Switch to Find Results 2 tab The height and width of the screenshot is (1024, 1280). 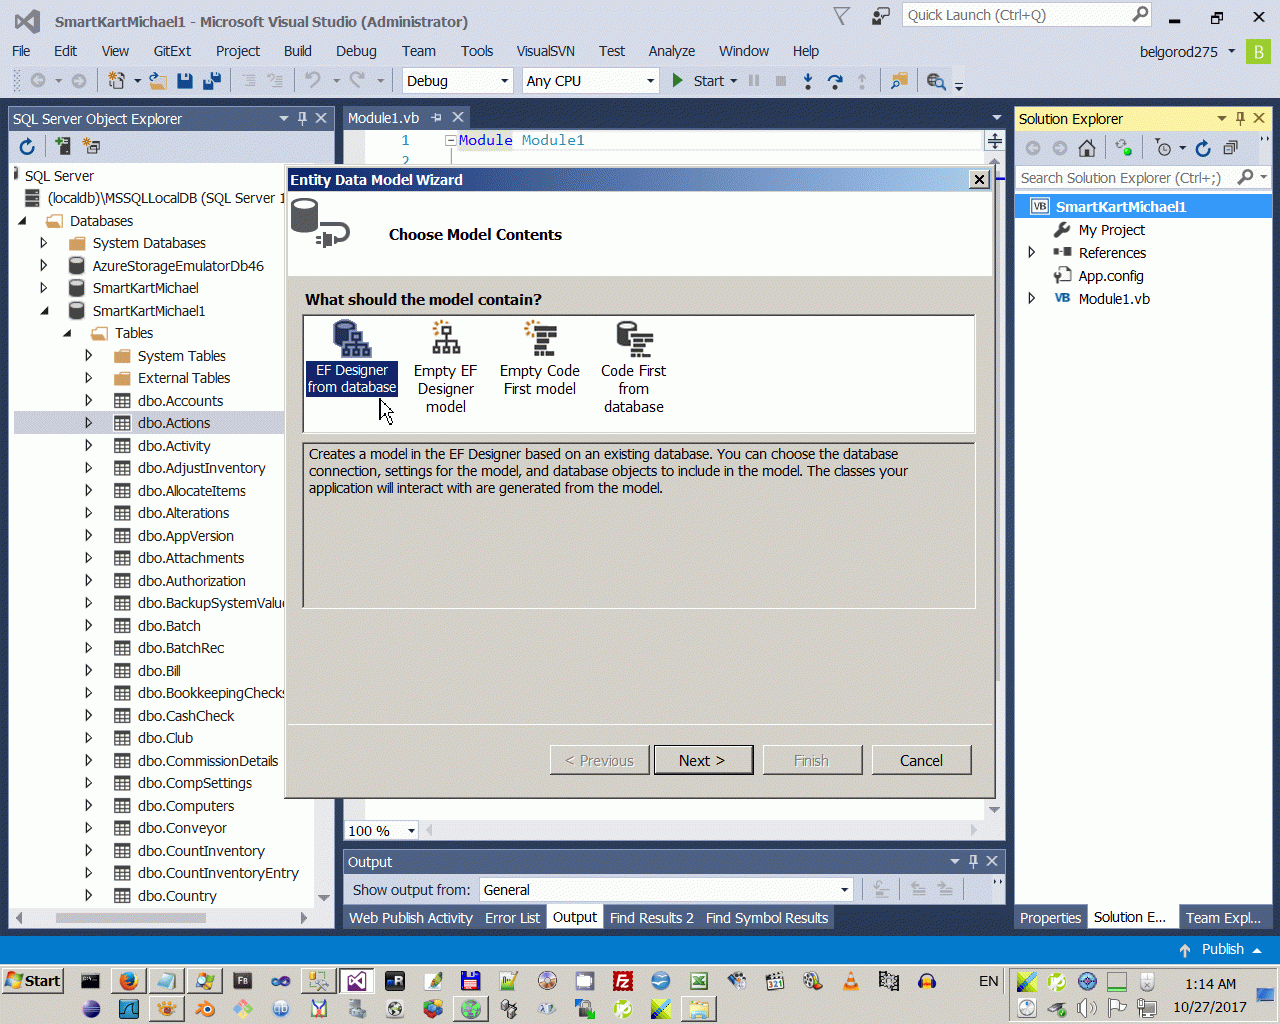coord(652,918)
